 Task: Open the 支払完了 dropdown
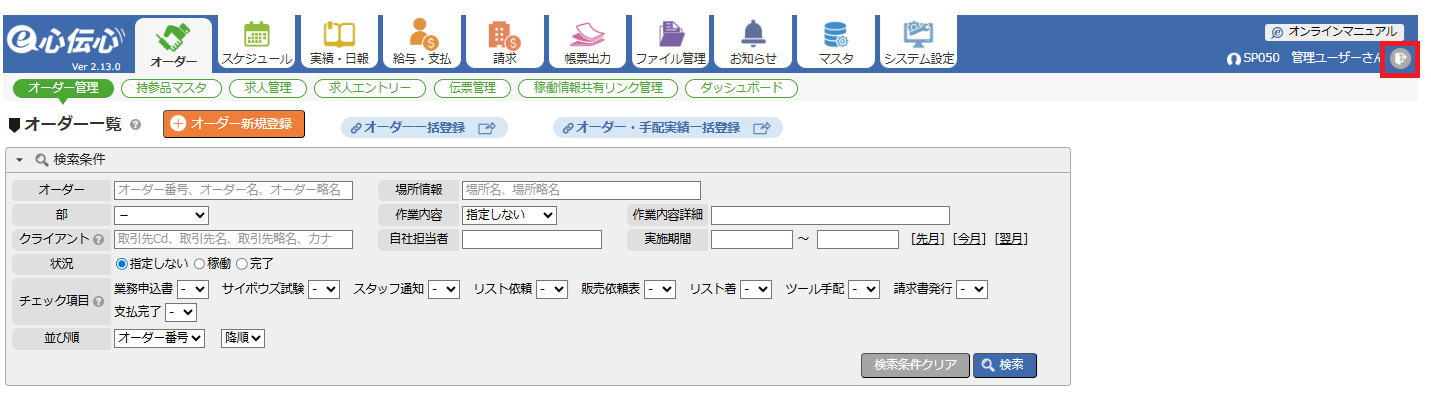(x=181, y=312)
